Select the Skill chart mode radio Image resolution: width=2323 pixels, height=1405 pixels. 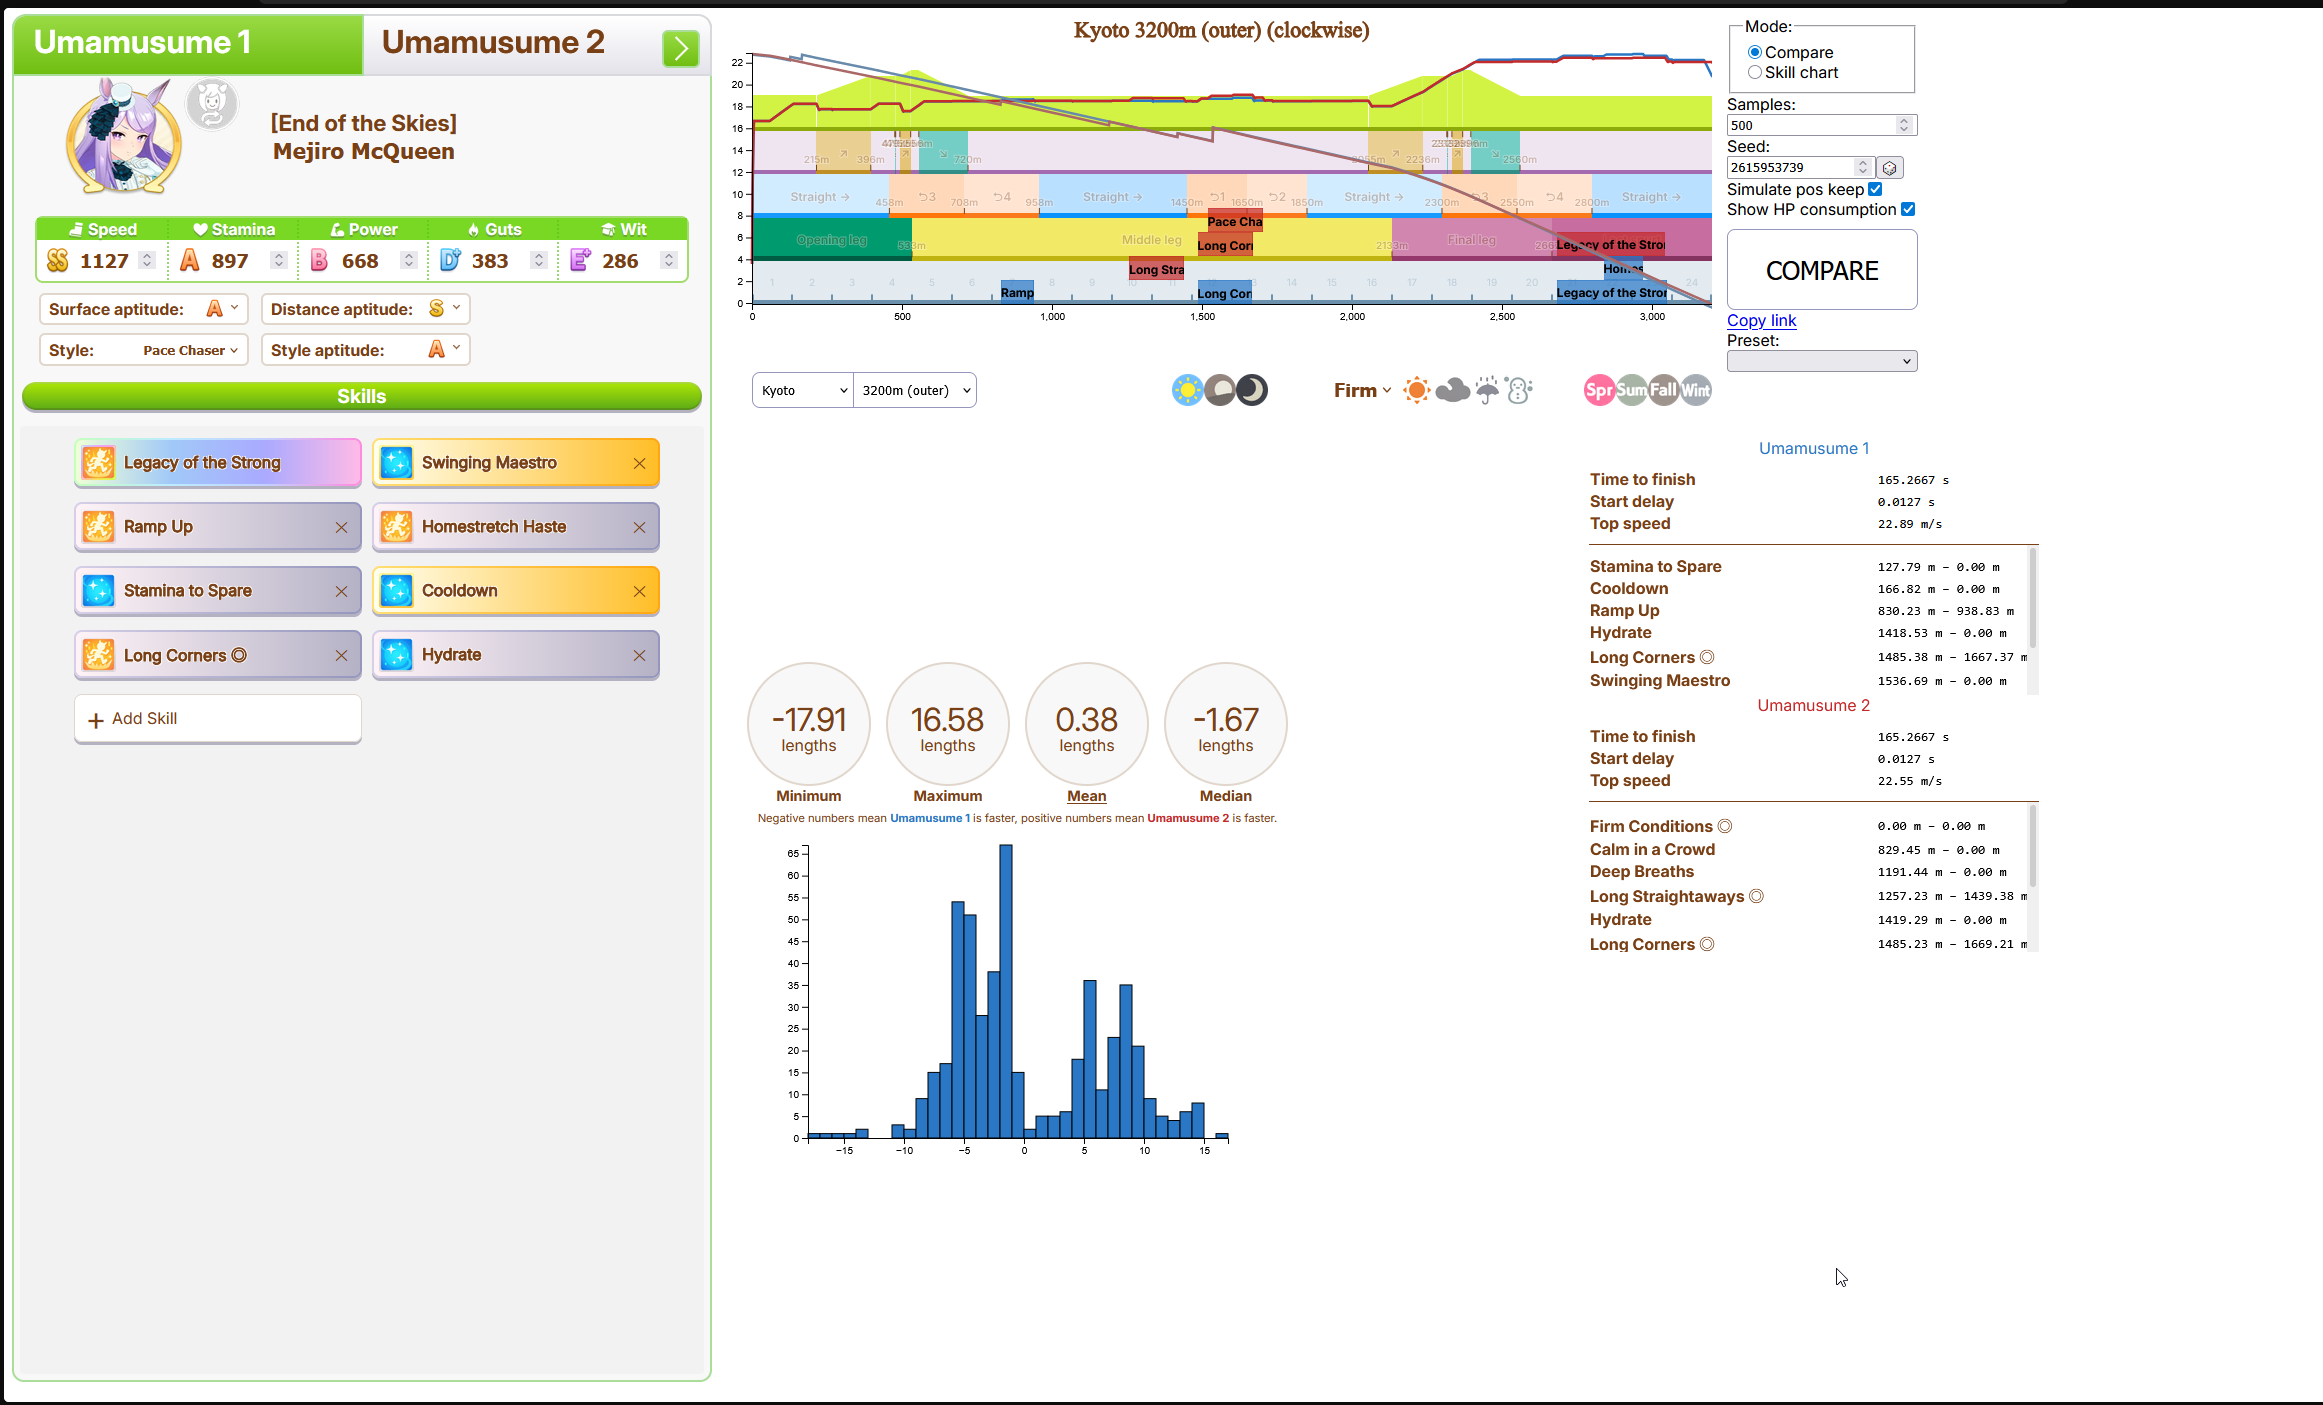[1754, 72]
